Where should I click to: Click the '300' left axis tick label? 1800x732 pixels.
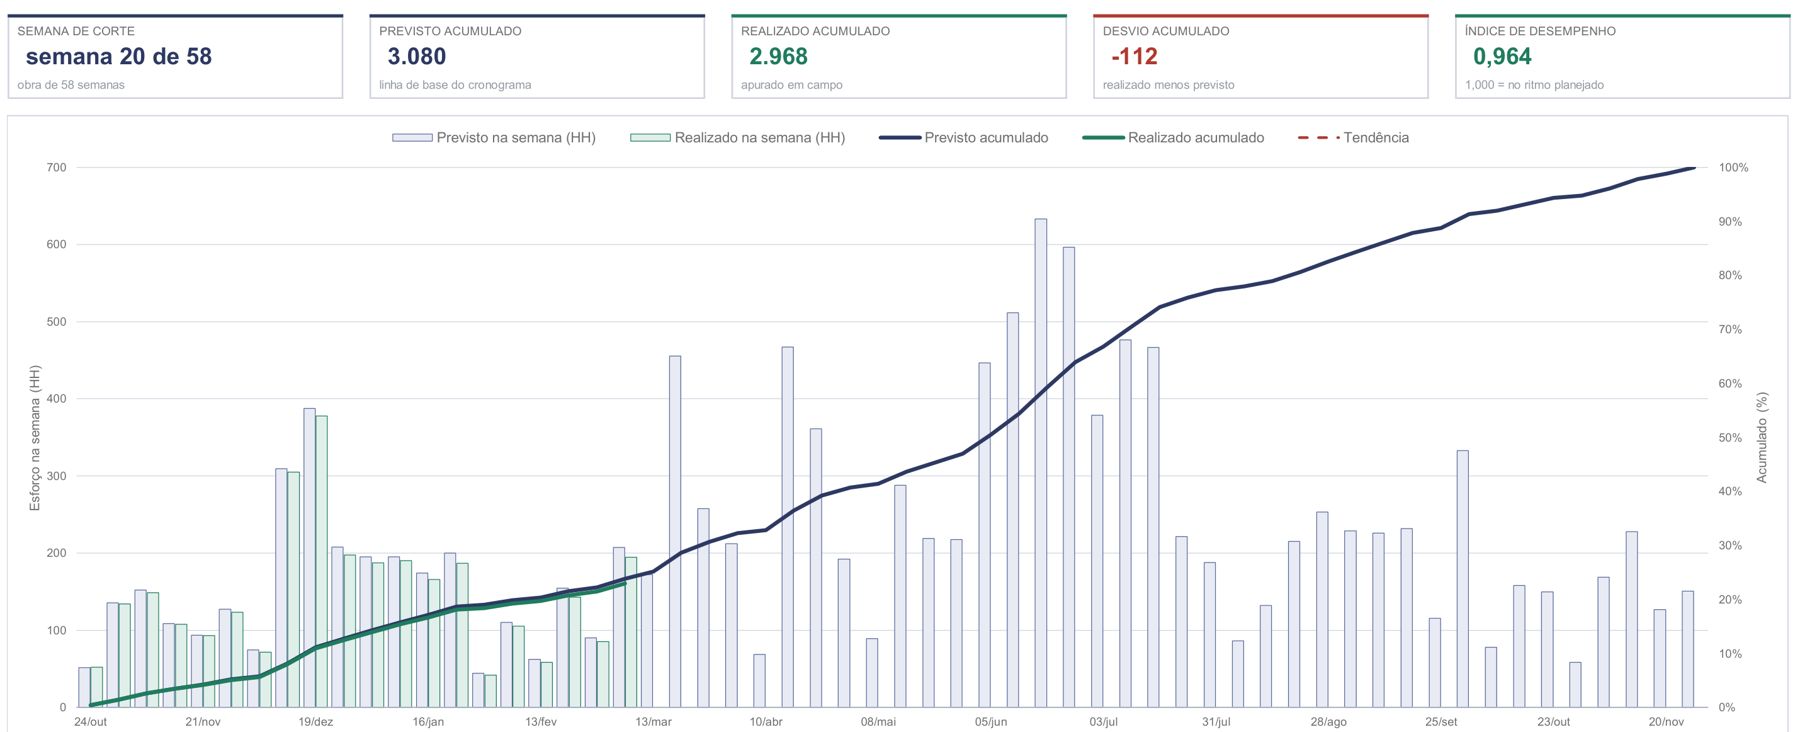[x=56, y=476]
